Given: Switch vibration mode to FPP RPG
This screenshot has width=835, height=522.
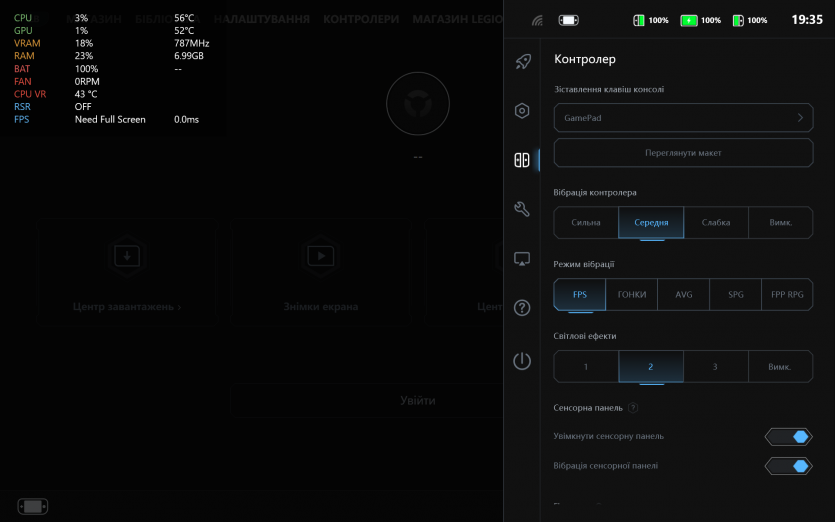Looking at the screenshot, I should [x=787, y=295].
